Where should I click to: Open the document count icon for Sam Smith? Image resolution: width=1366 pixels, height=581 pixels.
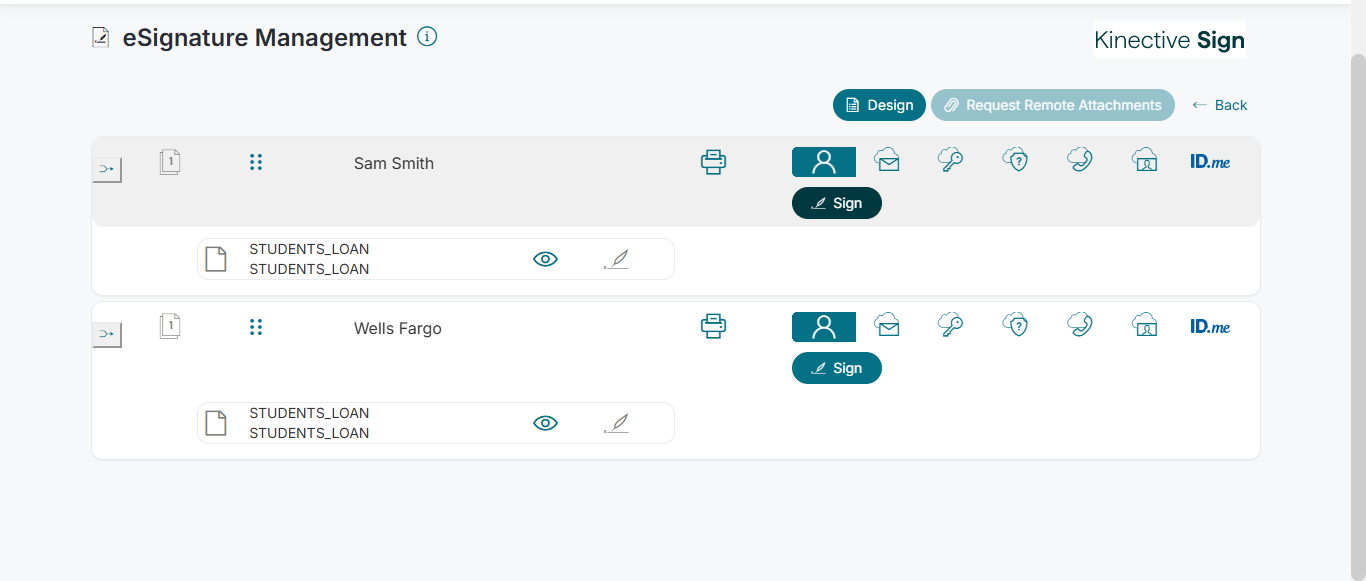point(170,162)
